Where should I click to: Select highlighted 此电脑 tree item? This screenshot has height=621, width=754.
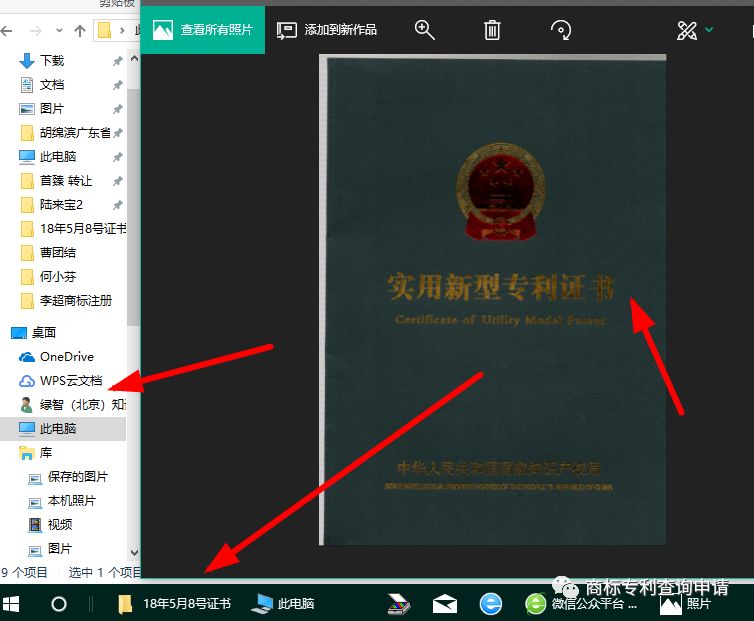(x=63, y=429)
